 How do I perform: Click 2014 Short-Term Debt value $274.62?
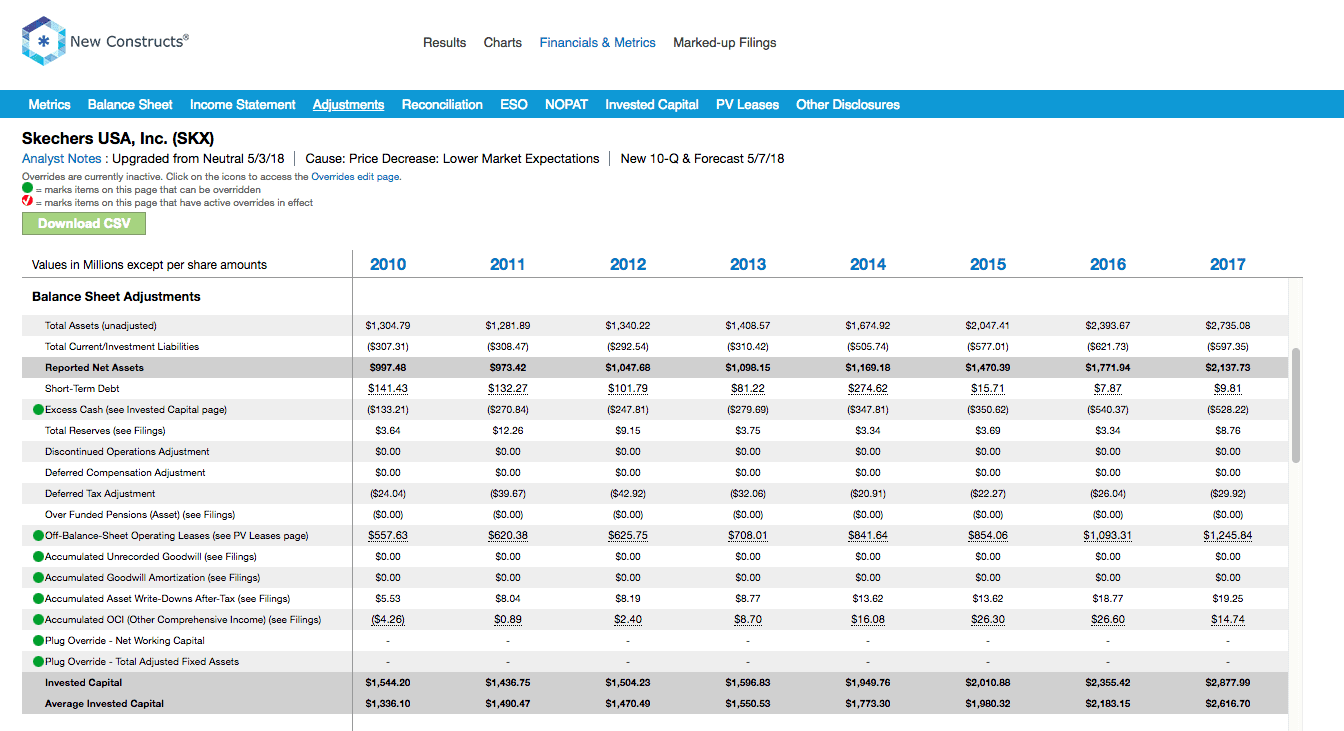click(x=868, y=388)
